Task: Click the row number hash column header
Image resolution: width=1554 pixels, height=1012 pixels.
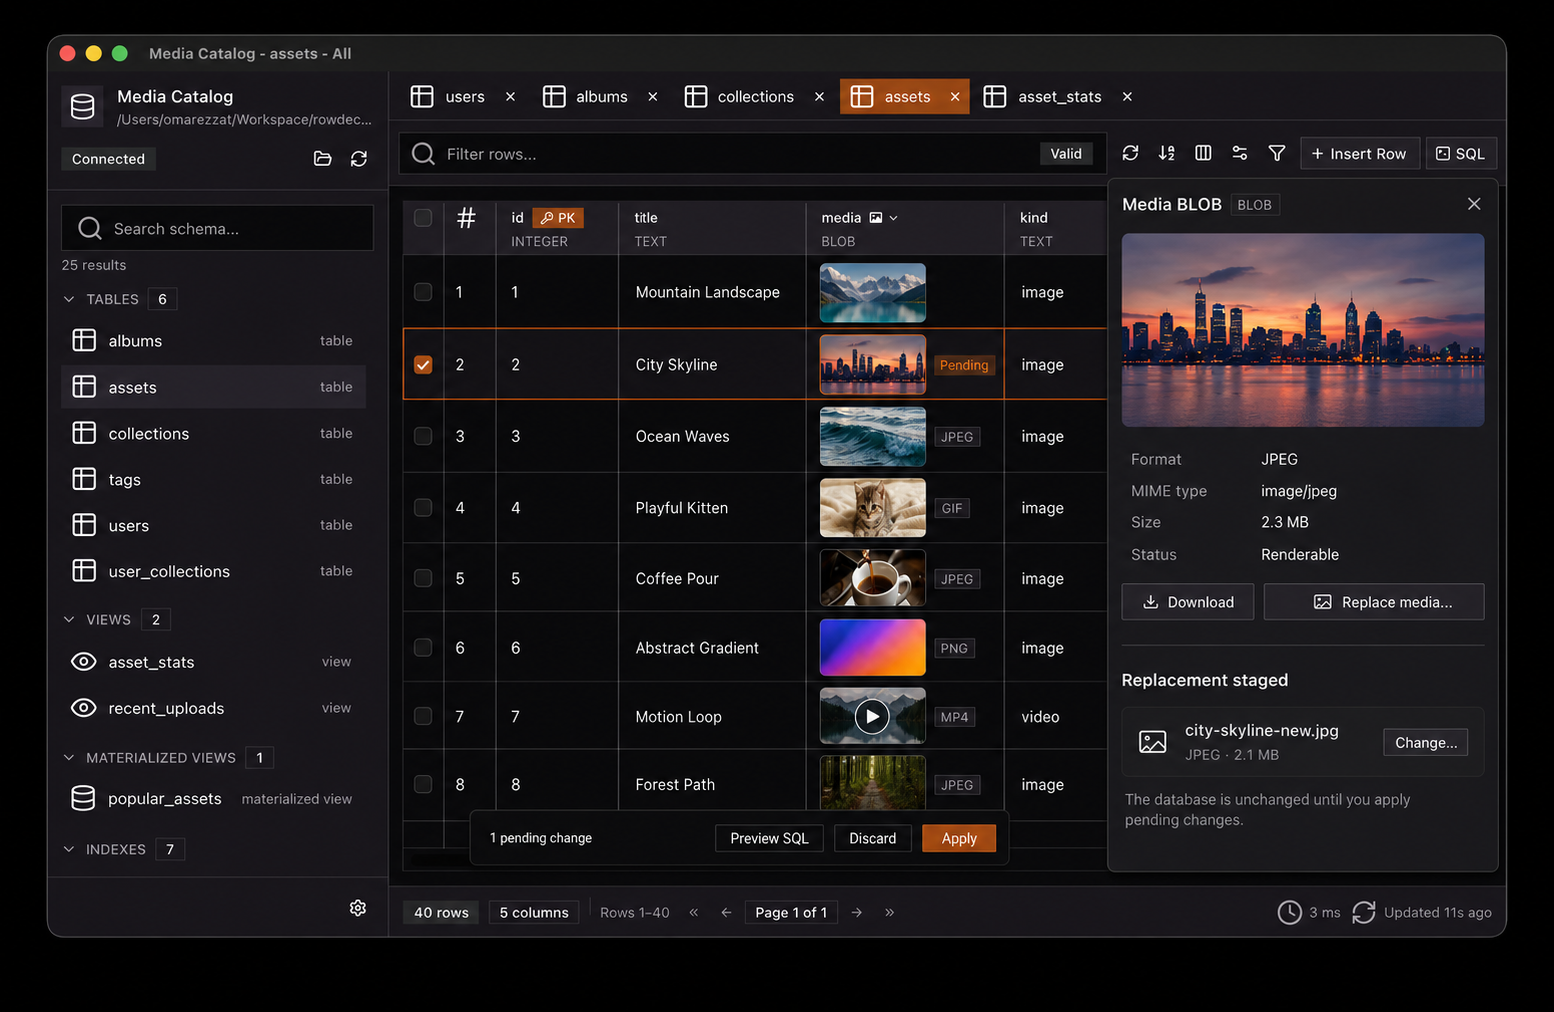Action: [x=466, y=218]
